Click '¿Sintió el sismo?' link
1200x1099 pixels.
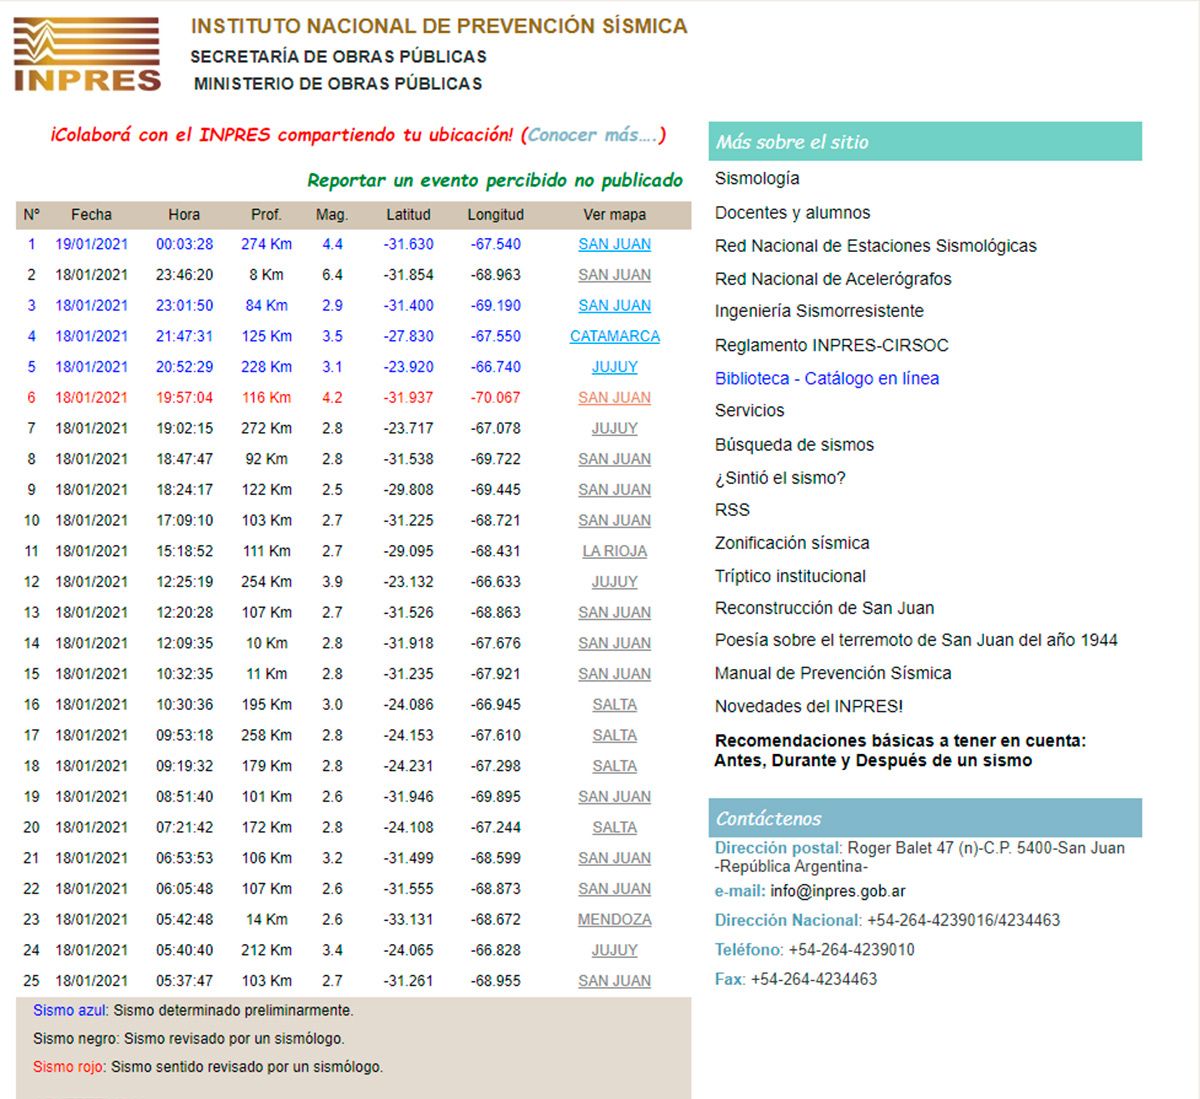pyautogui.click(x=780, y=478)
